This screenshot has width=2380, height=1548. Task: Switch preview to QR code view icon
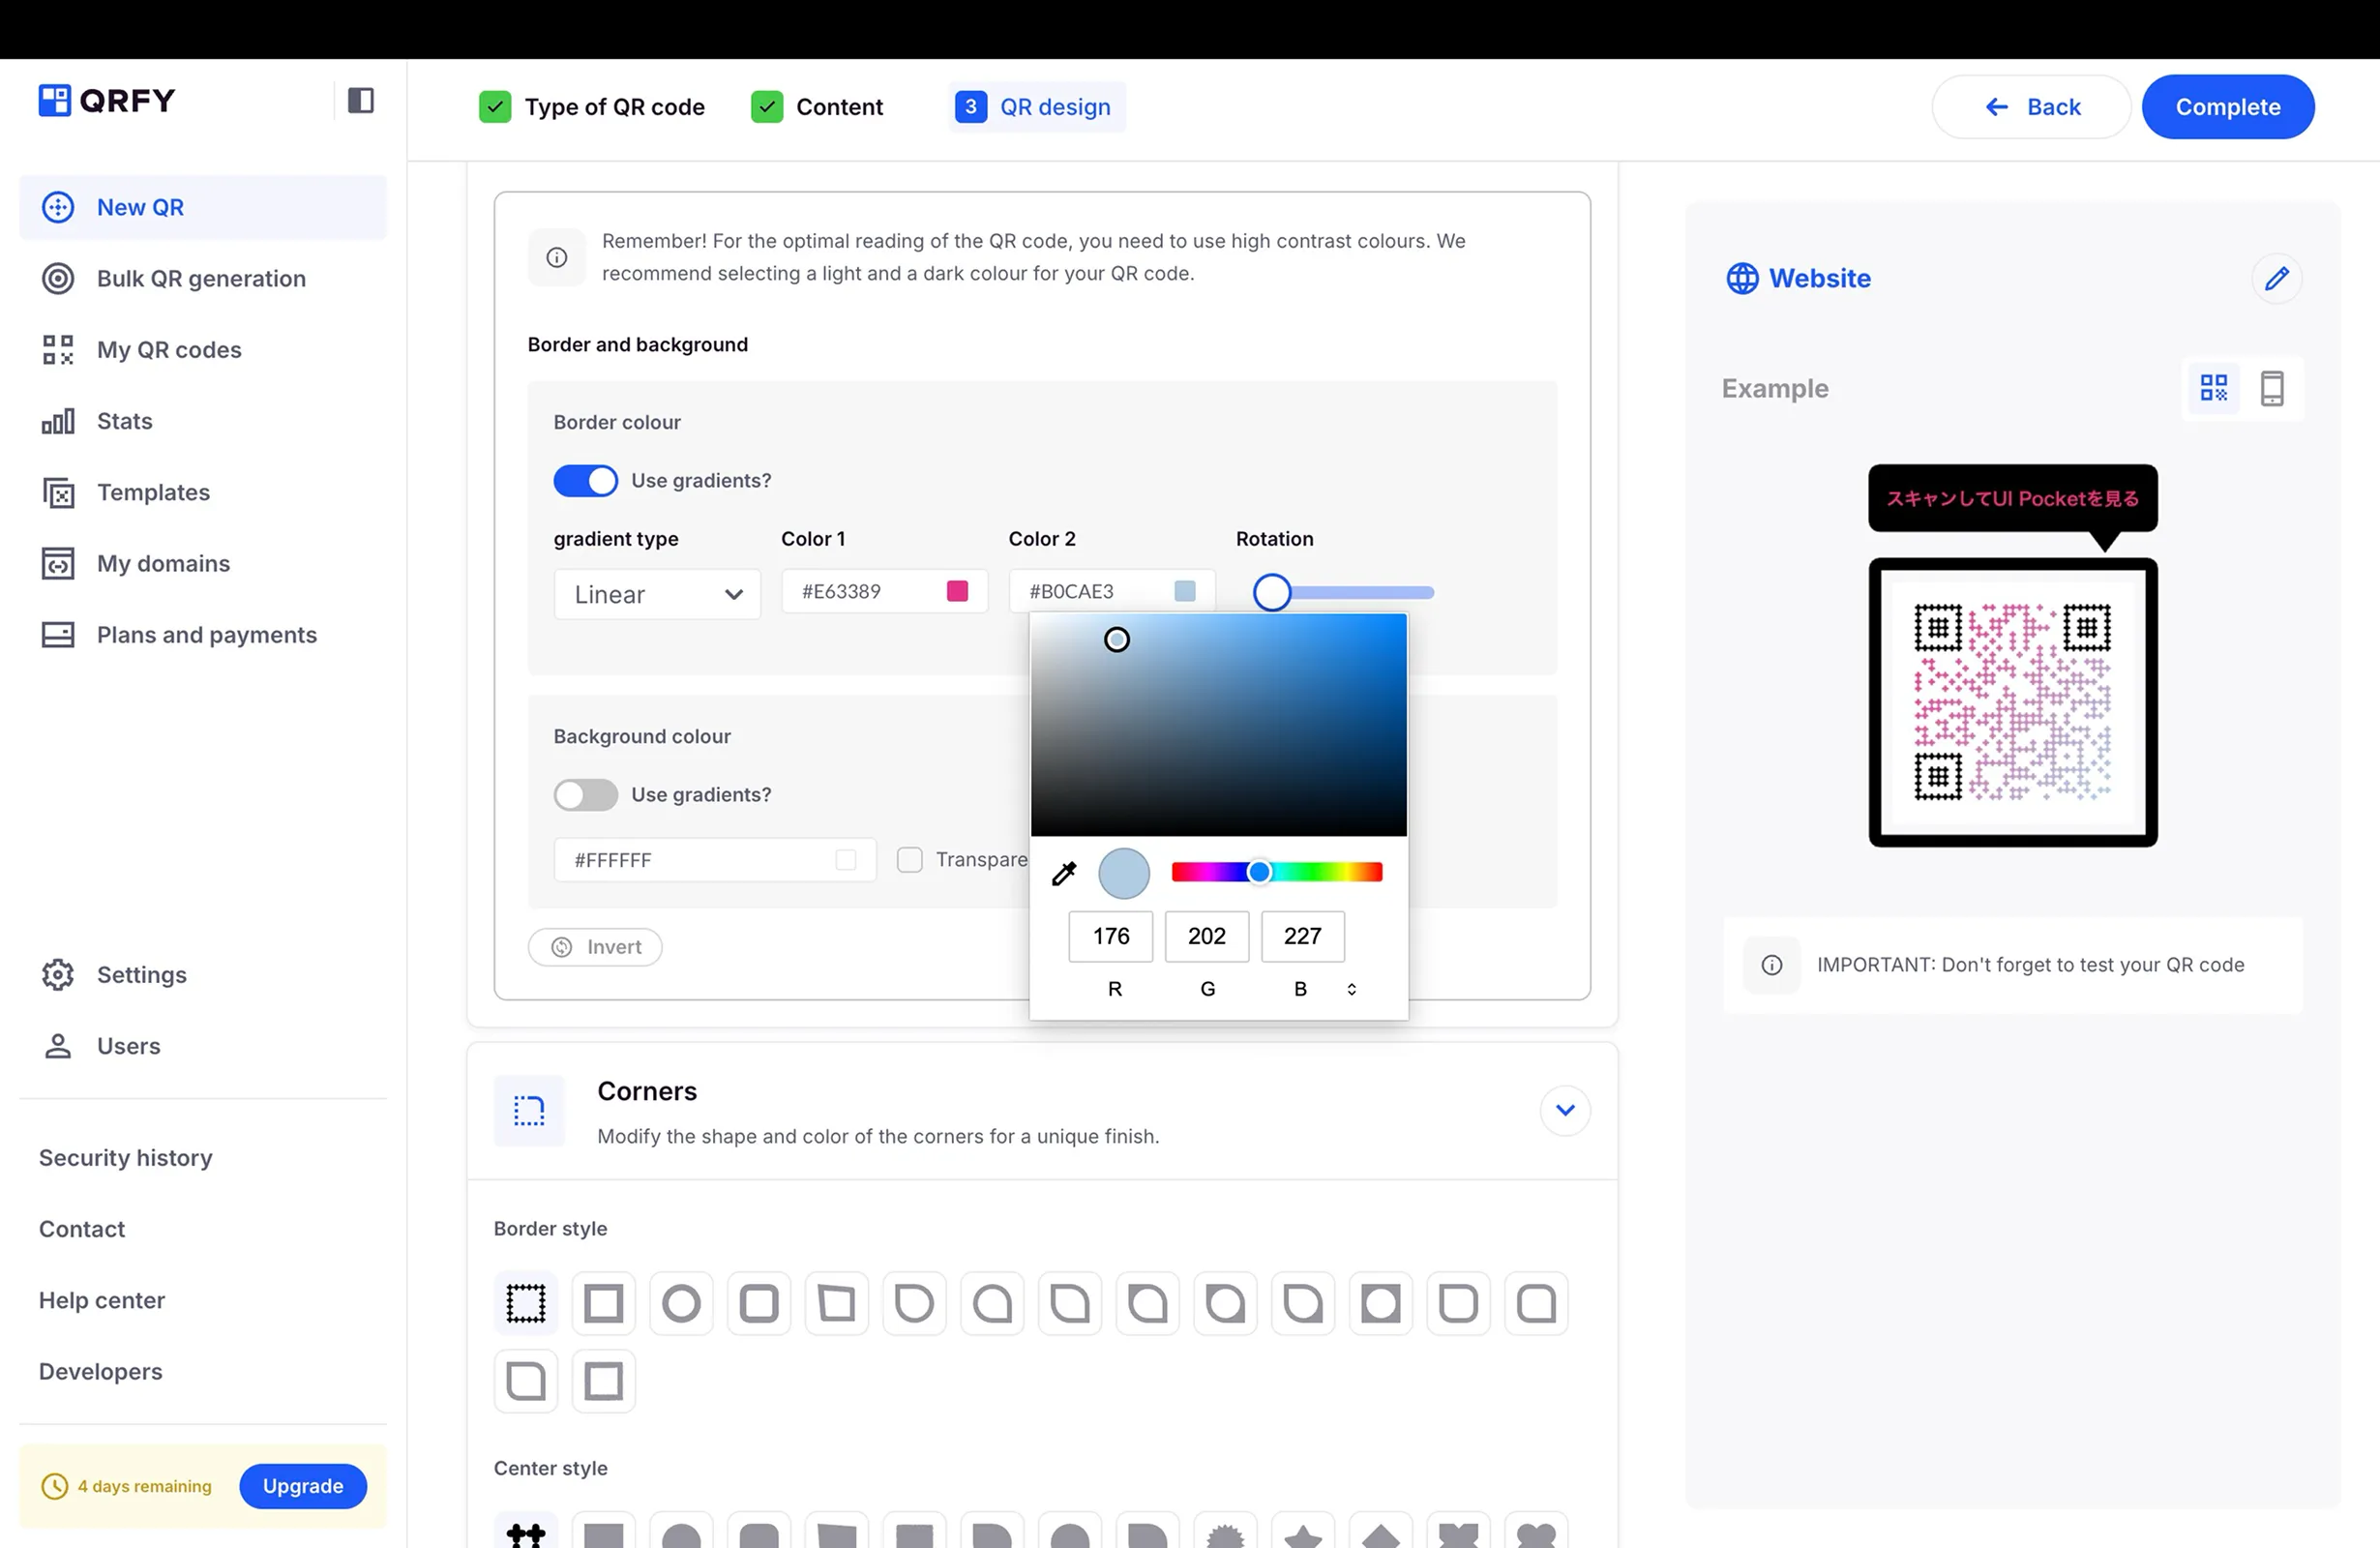point(2214,388)
